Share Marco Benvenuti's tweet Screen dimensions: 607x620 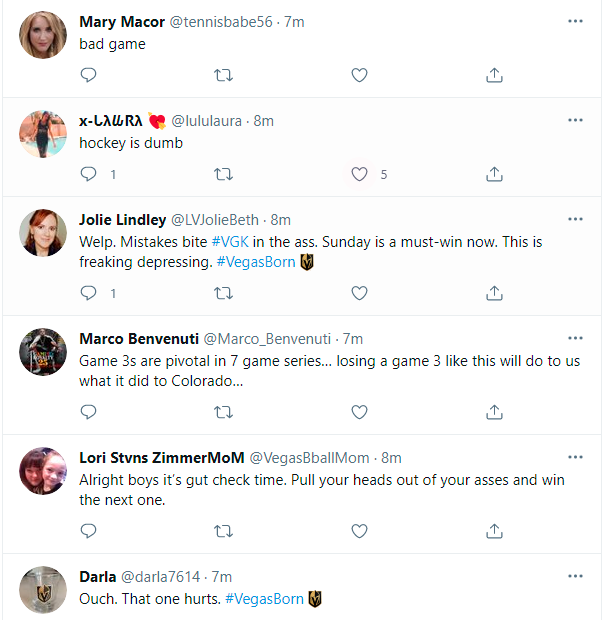[494, 412]
